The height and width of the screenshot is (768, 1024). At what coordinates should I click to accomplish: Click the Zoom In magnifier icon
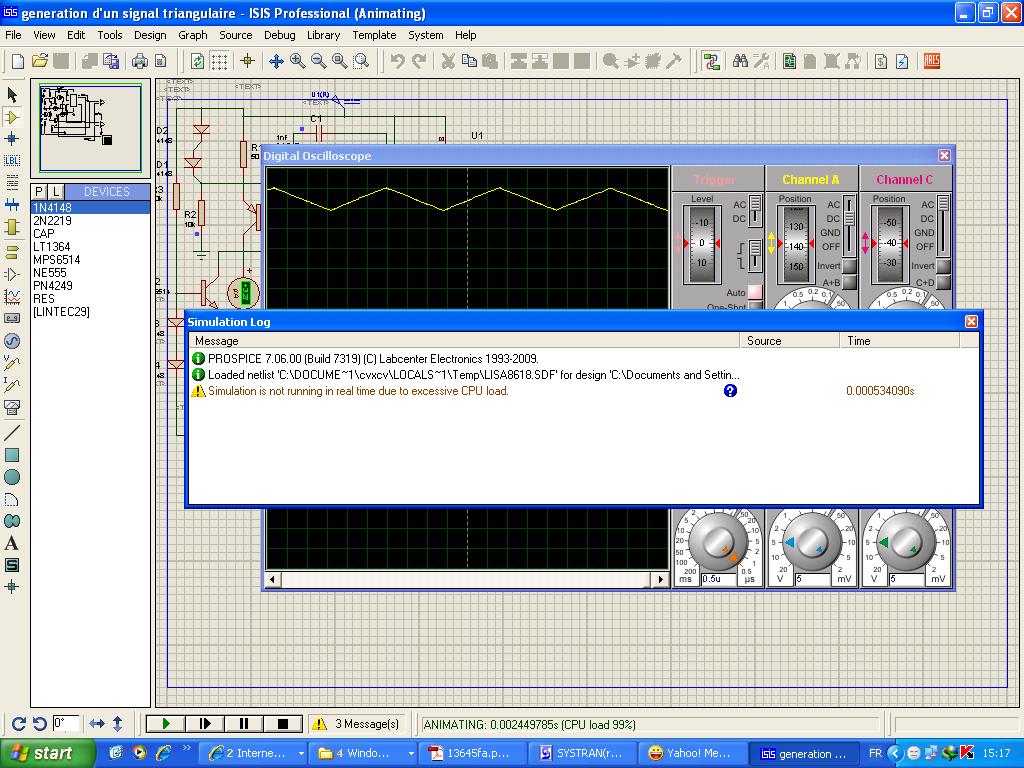click(298, 61)
